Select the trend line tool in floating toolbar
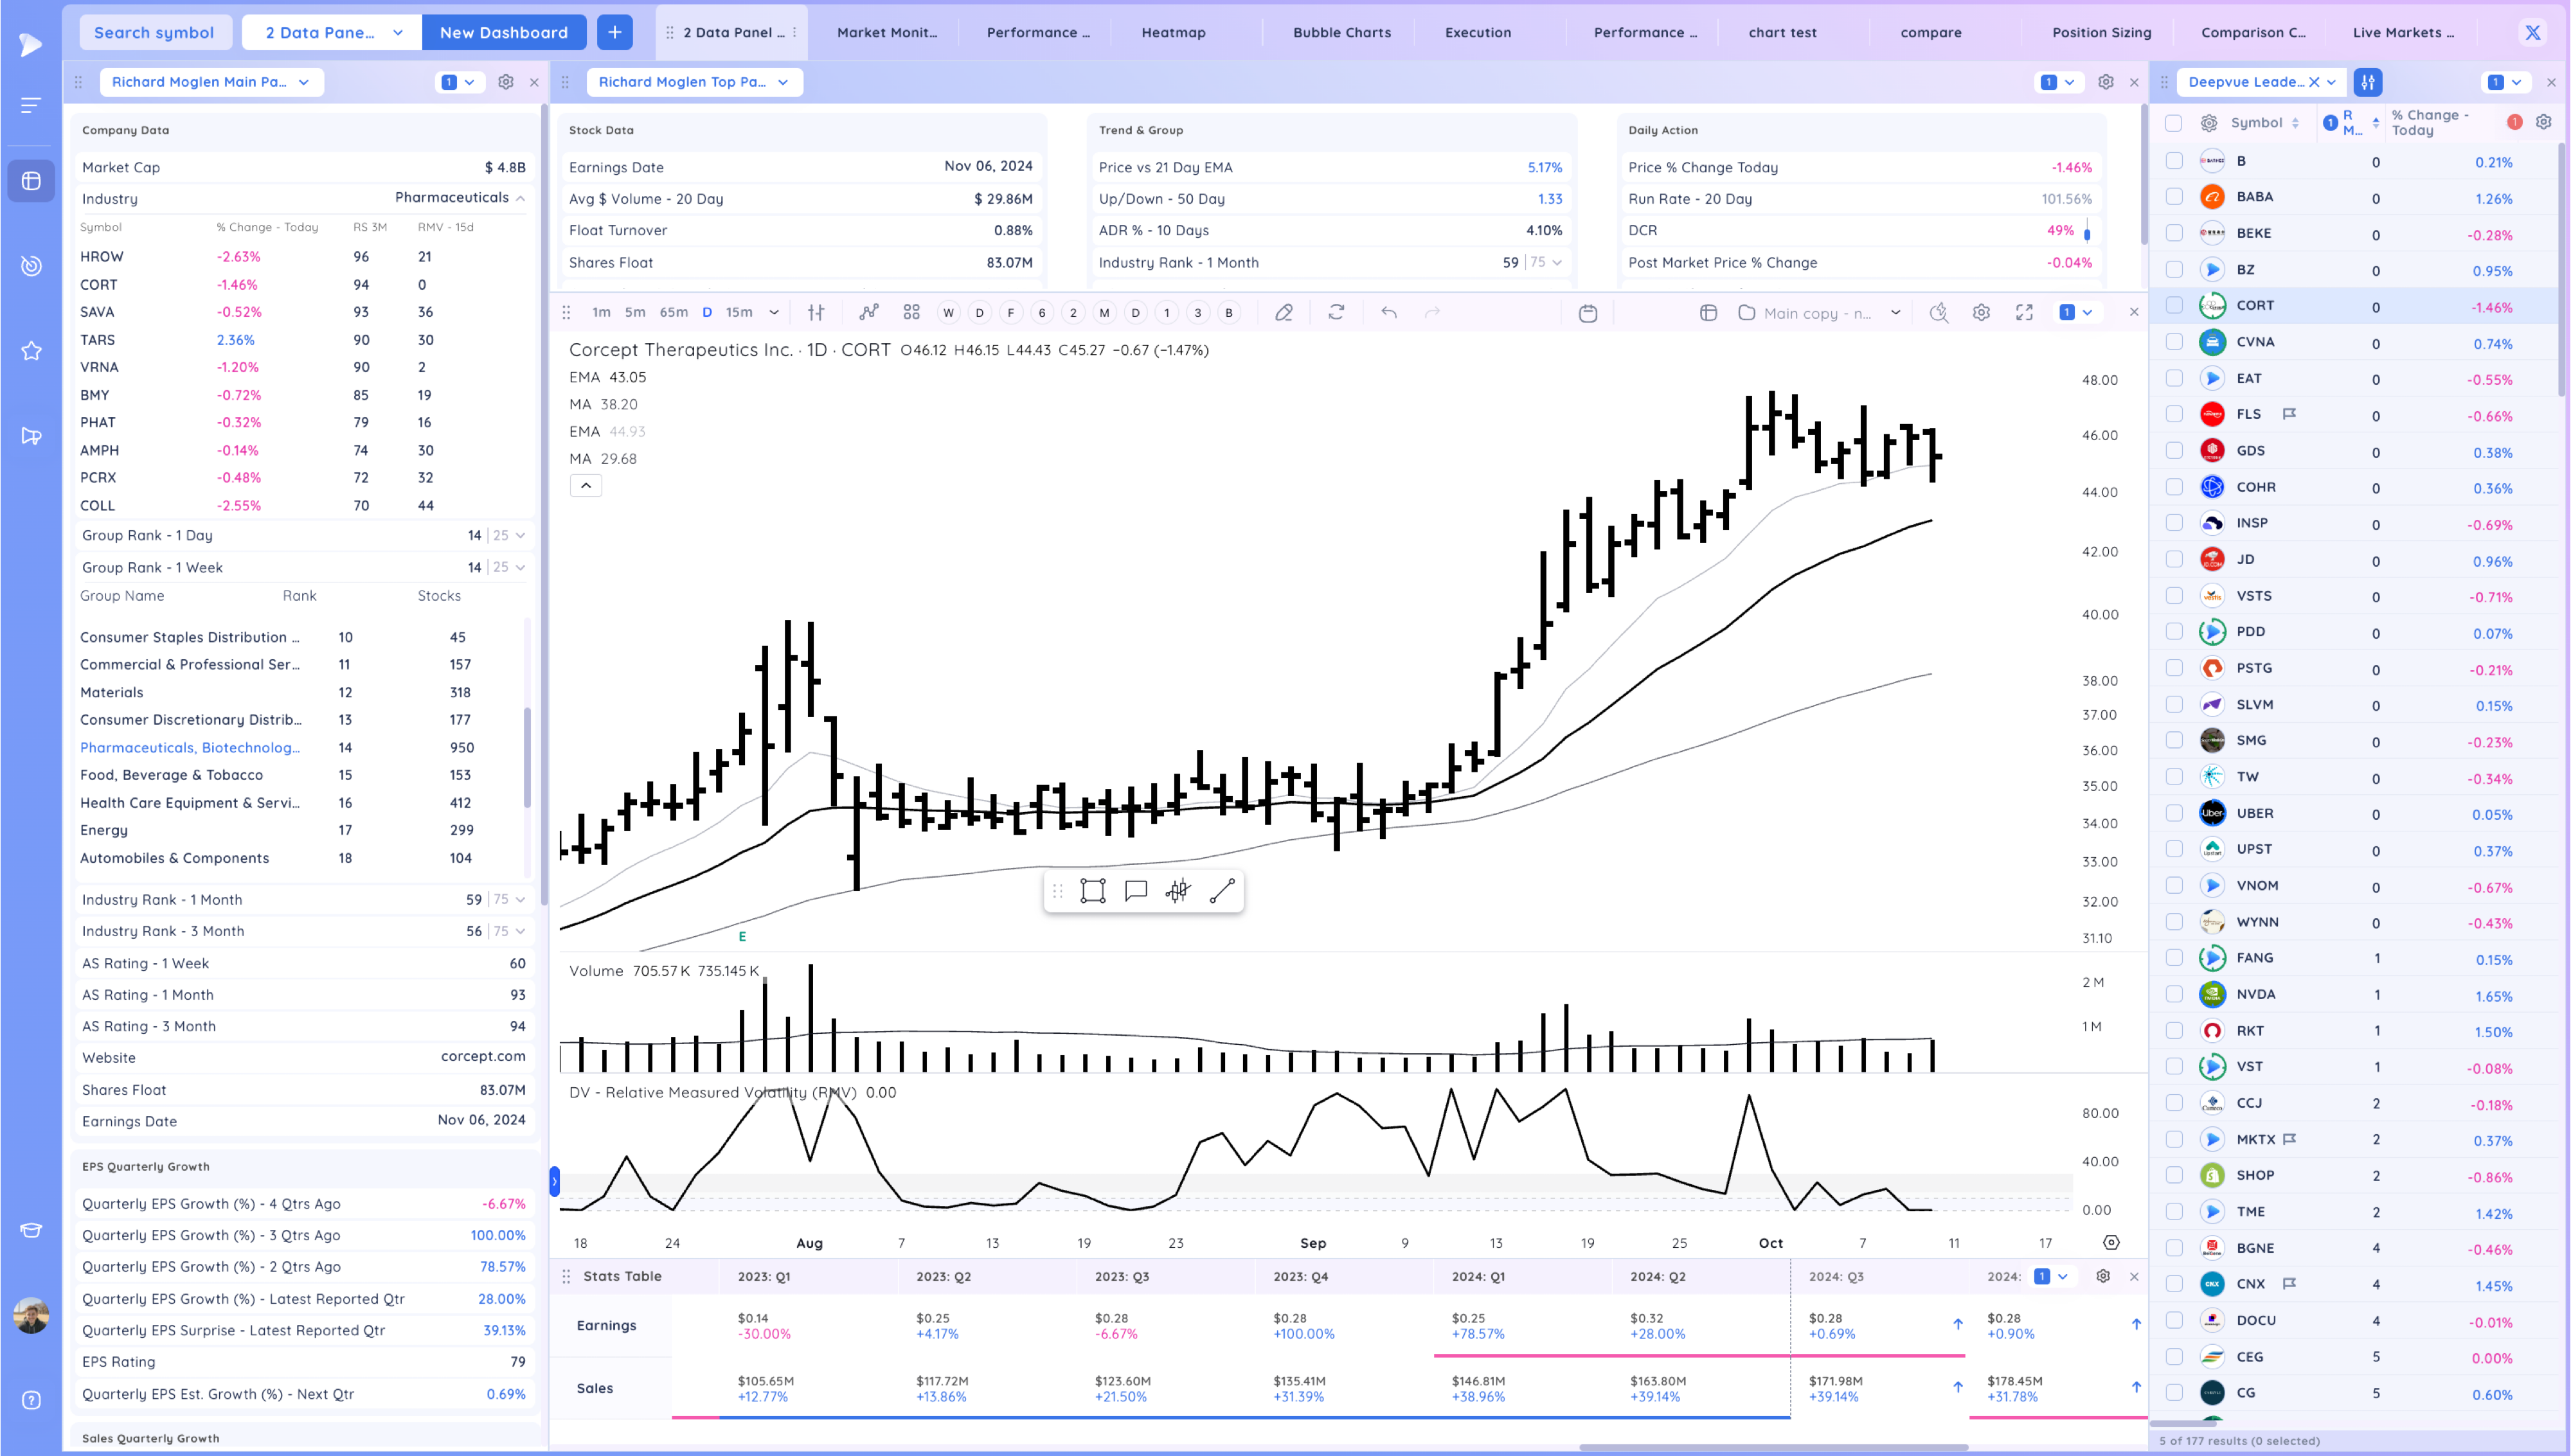The image size is (2571, 1456). coord(1222,891)
